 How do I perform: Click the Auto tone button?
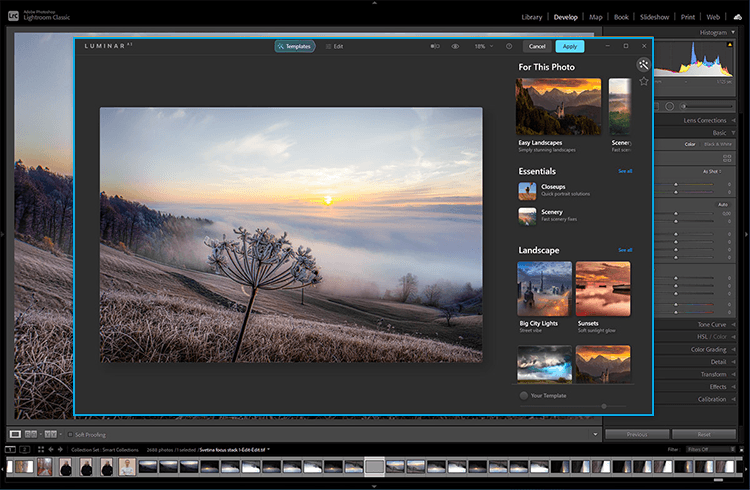(x=723, y=204)
